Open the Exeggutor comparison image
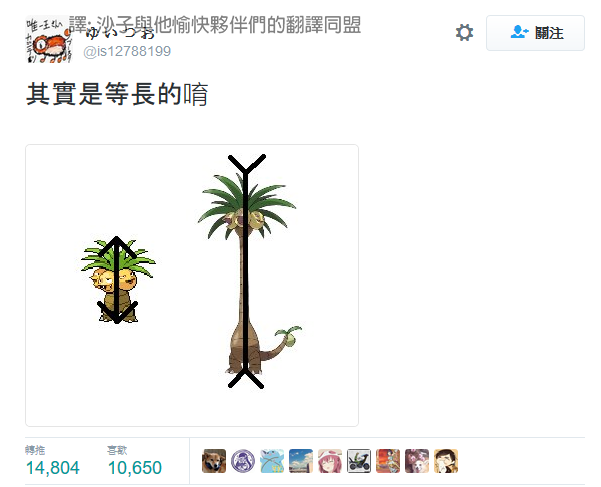 (192, 285)
